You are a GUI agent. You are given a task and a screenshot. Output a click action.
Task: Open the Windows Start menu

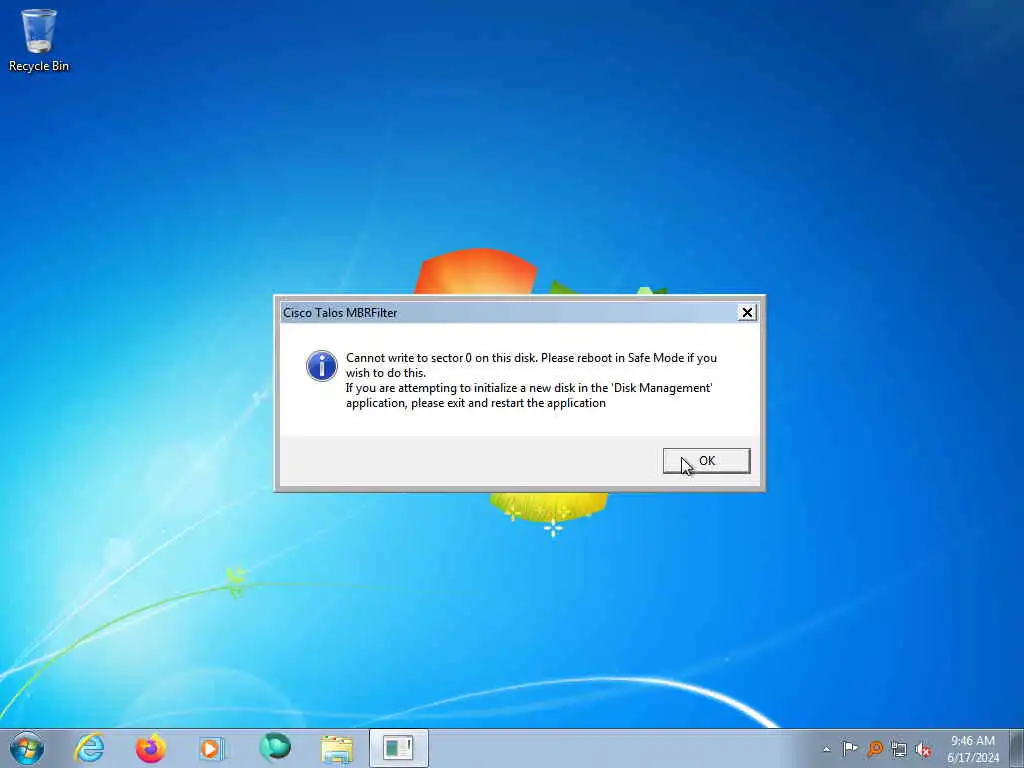tap(27, 748)
